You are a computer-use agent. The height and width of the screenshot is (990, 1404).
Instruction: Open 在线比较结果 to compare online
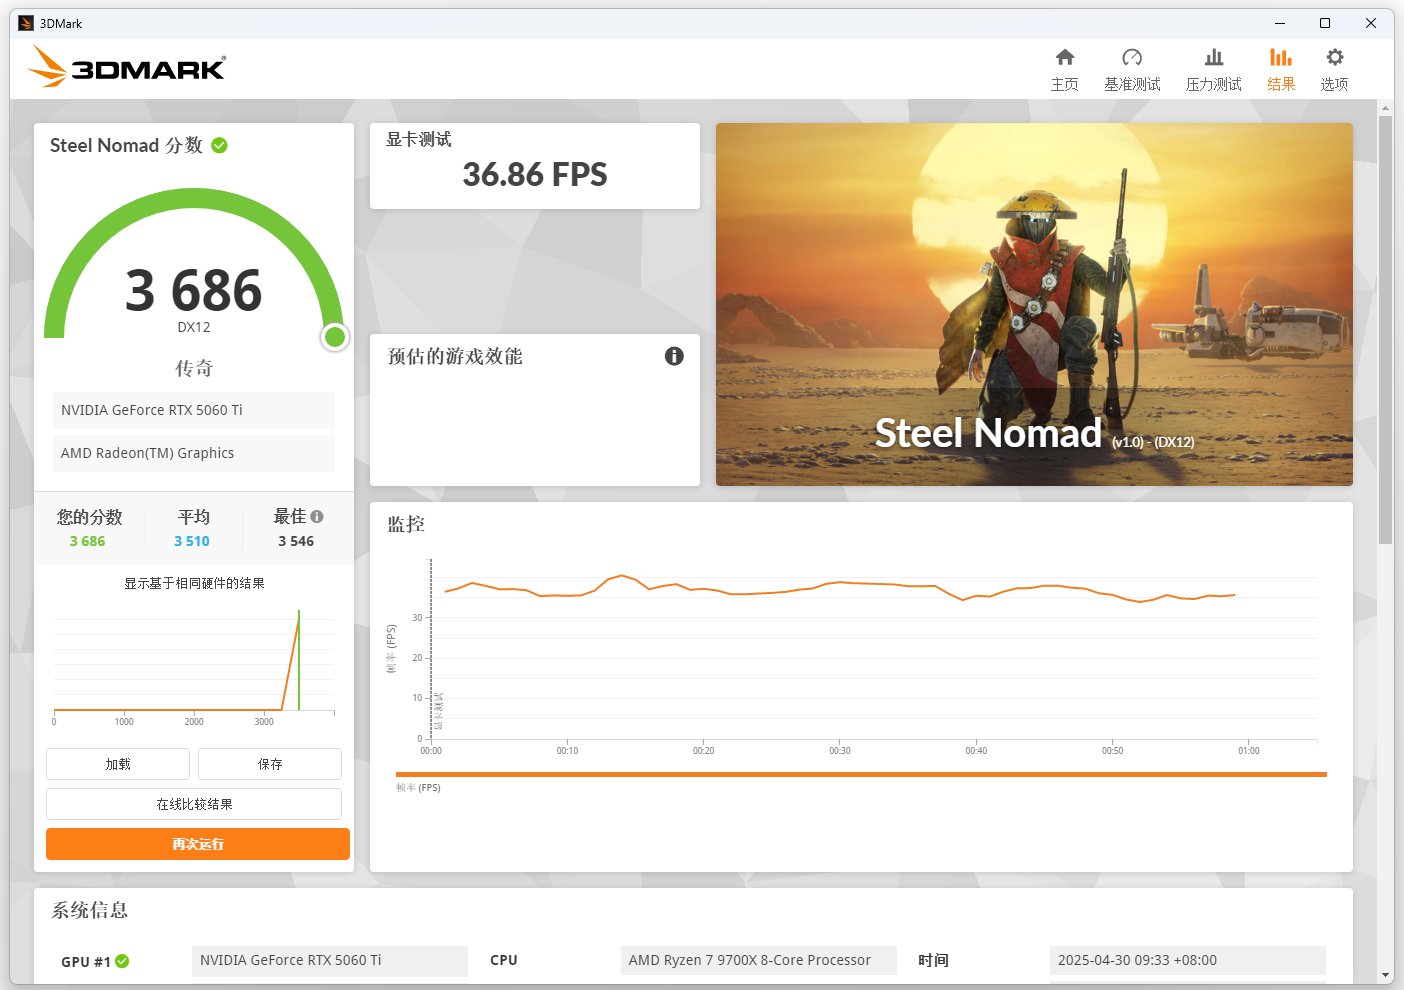click(194, 804)
